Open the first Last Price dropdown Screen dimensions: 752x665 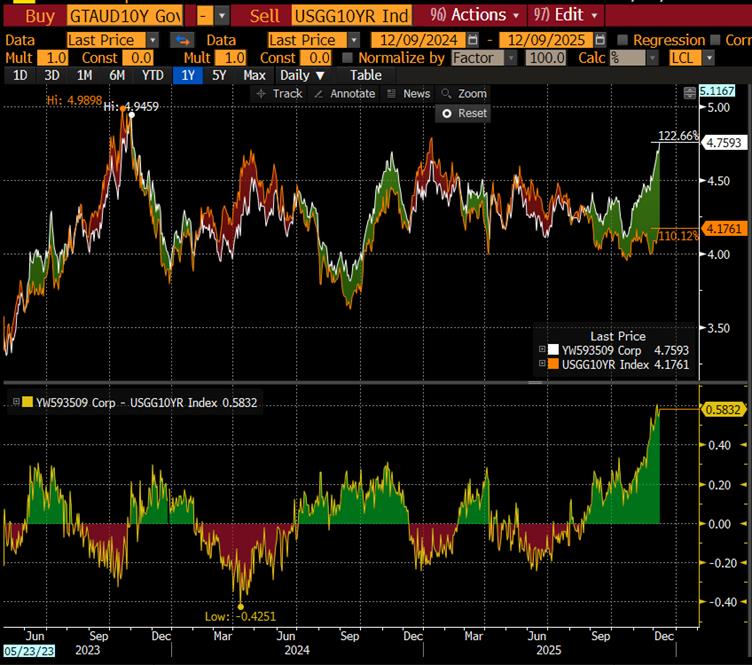[112, 40]
